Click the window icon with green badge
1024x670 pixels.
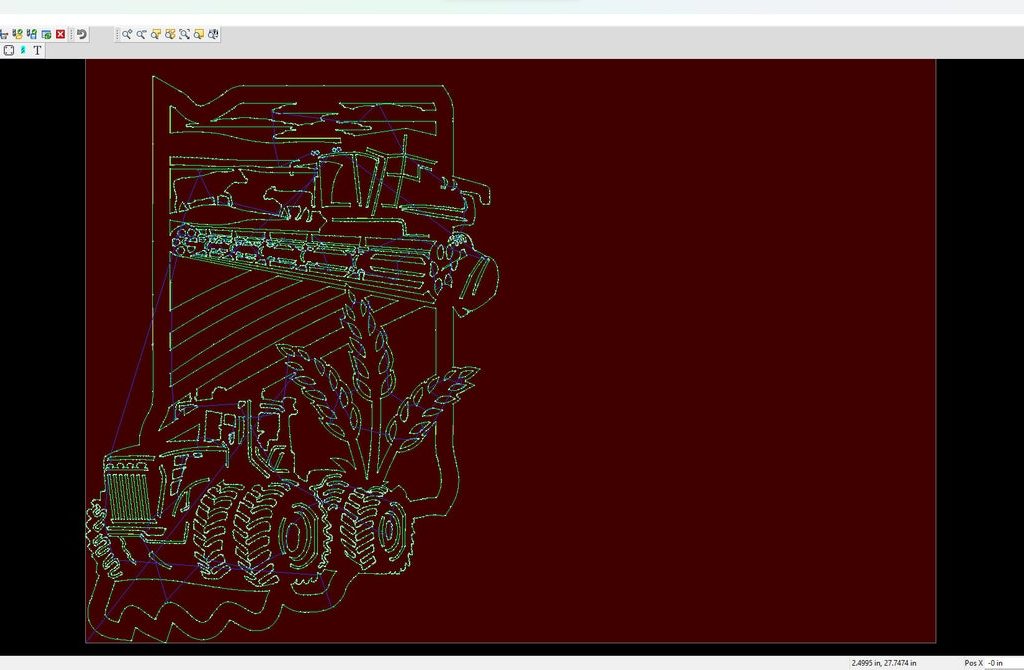click(x=46, y=34)
